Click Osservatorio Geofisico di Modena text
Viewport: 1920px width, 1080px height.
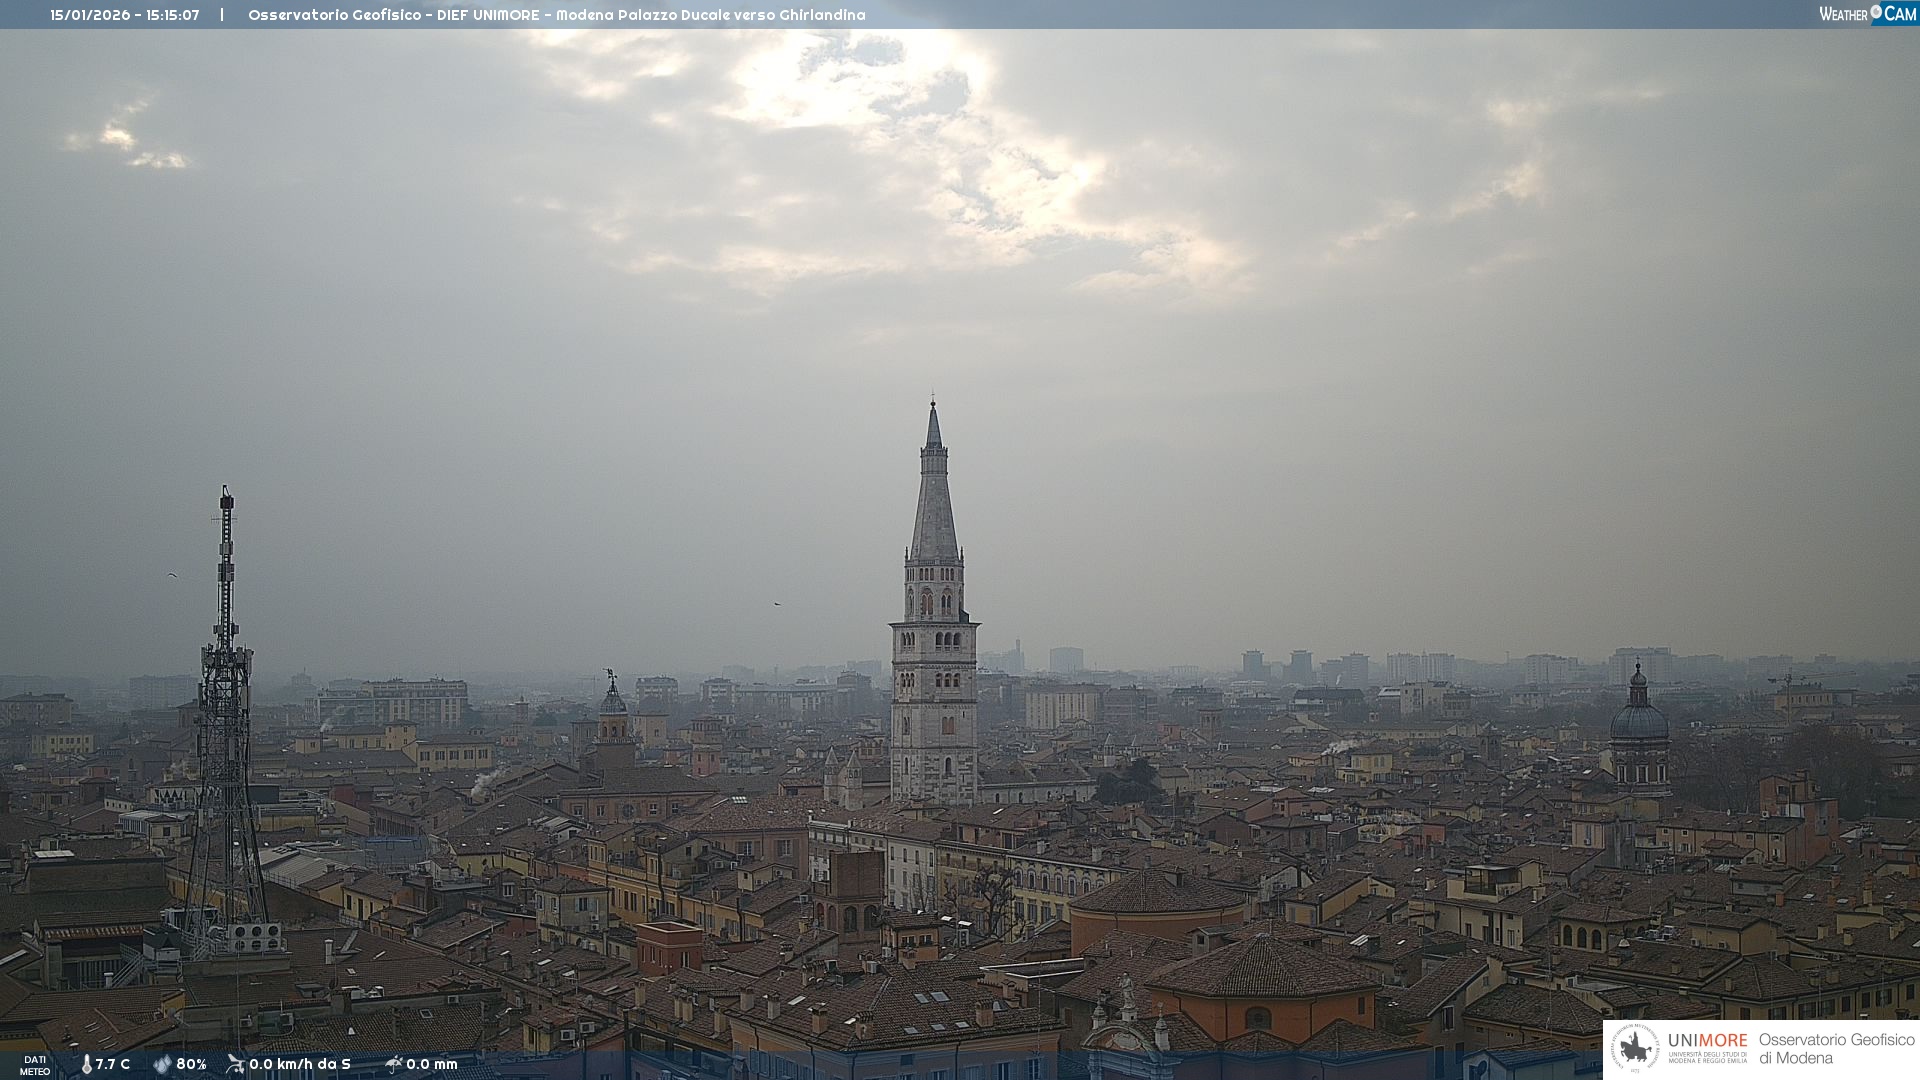click(x=1836, y=1049)
